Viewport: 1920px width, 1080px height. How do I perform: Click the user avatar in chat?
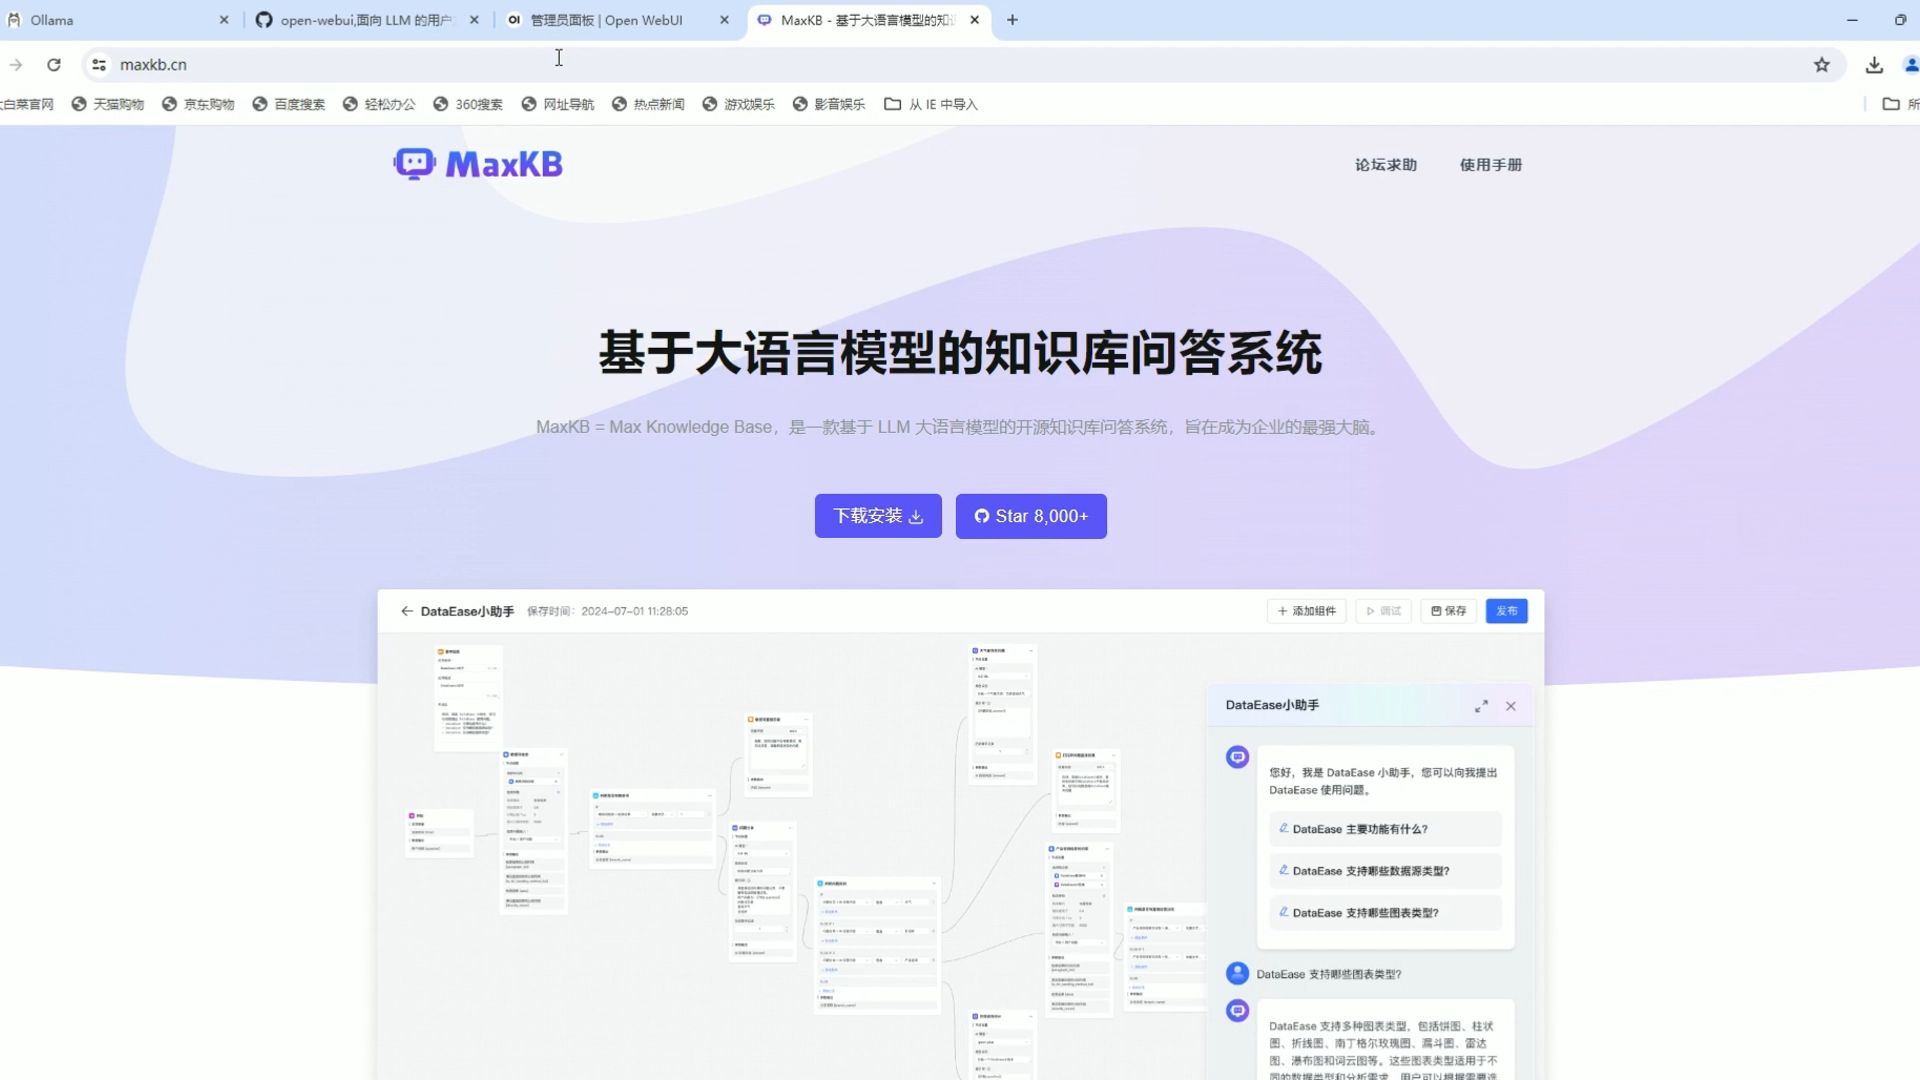click(1237, 973)
